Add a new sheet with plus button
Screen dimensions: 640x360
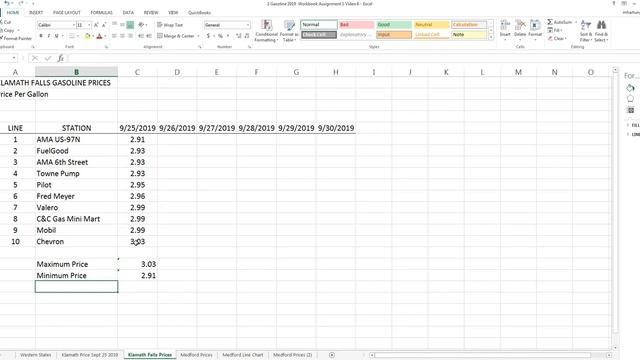tap(332, 355)
